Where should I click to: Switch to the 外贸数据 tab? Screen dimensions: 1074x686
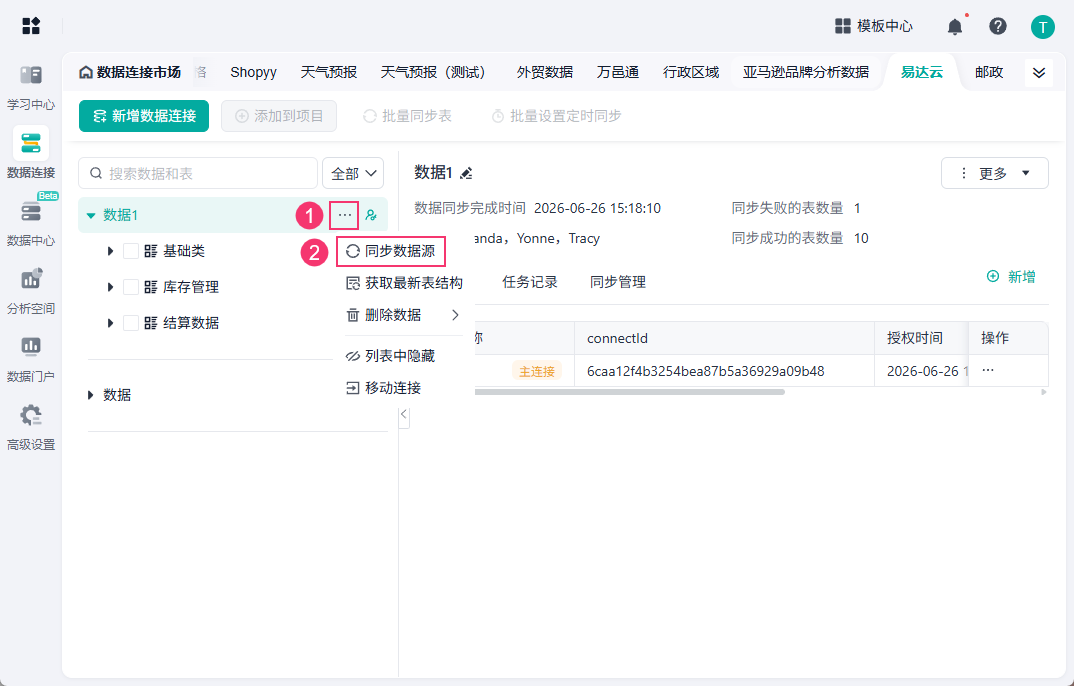(545, 72)
